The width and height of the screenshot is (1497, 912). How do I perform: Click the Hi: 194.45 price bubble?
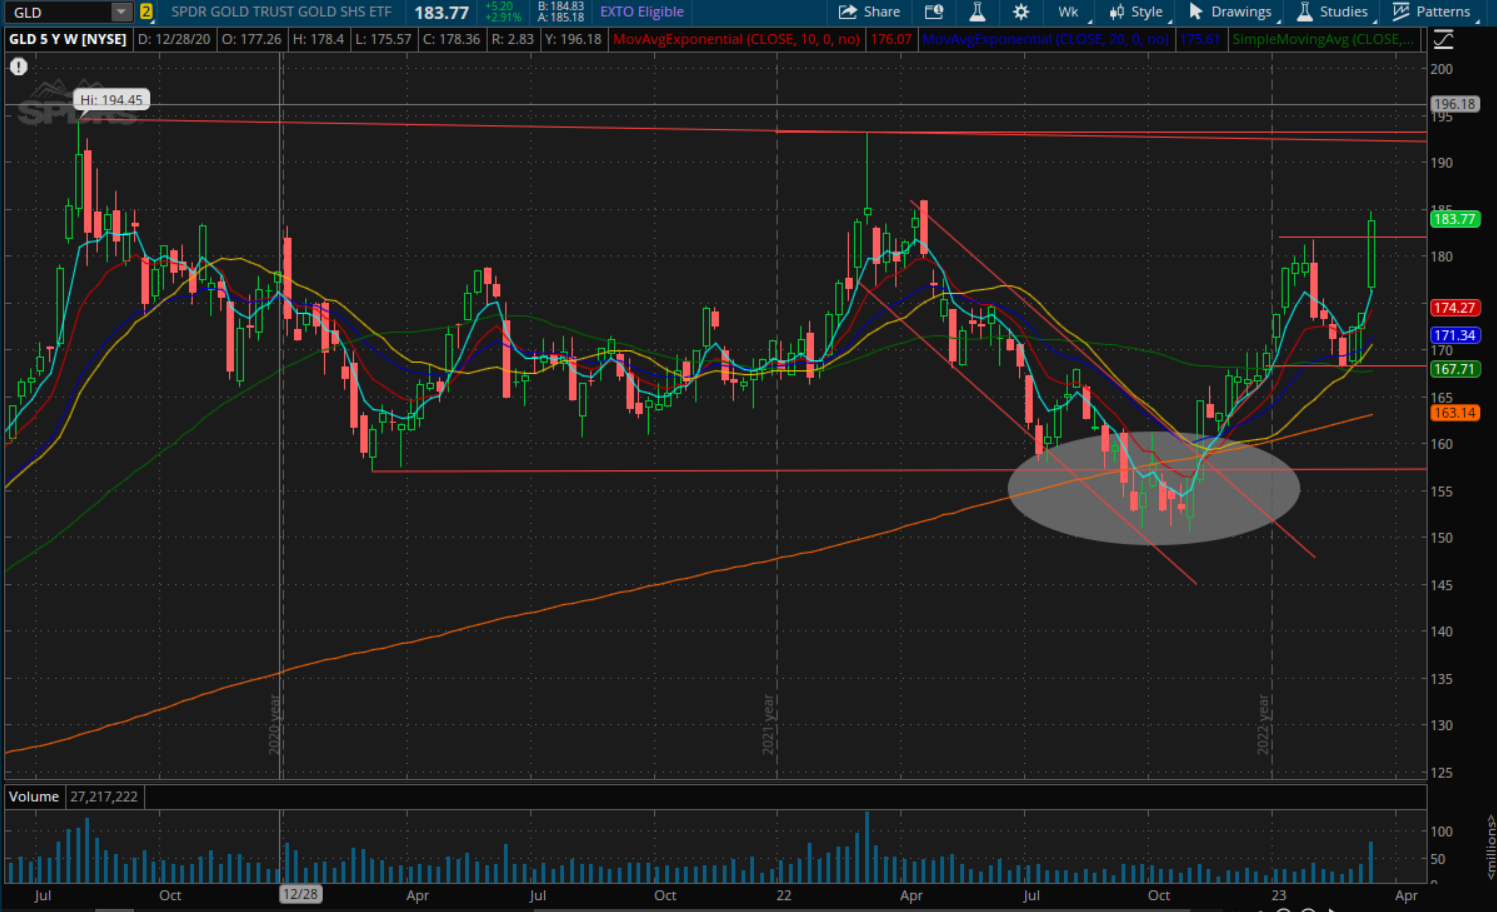[x=111, y=100]
